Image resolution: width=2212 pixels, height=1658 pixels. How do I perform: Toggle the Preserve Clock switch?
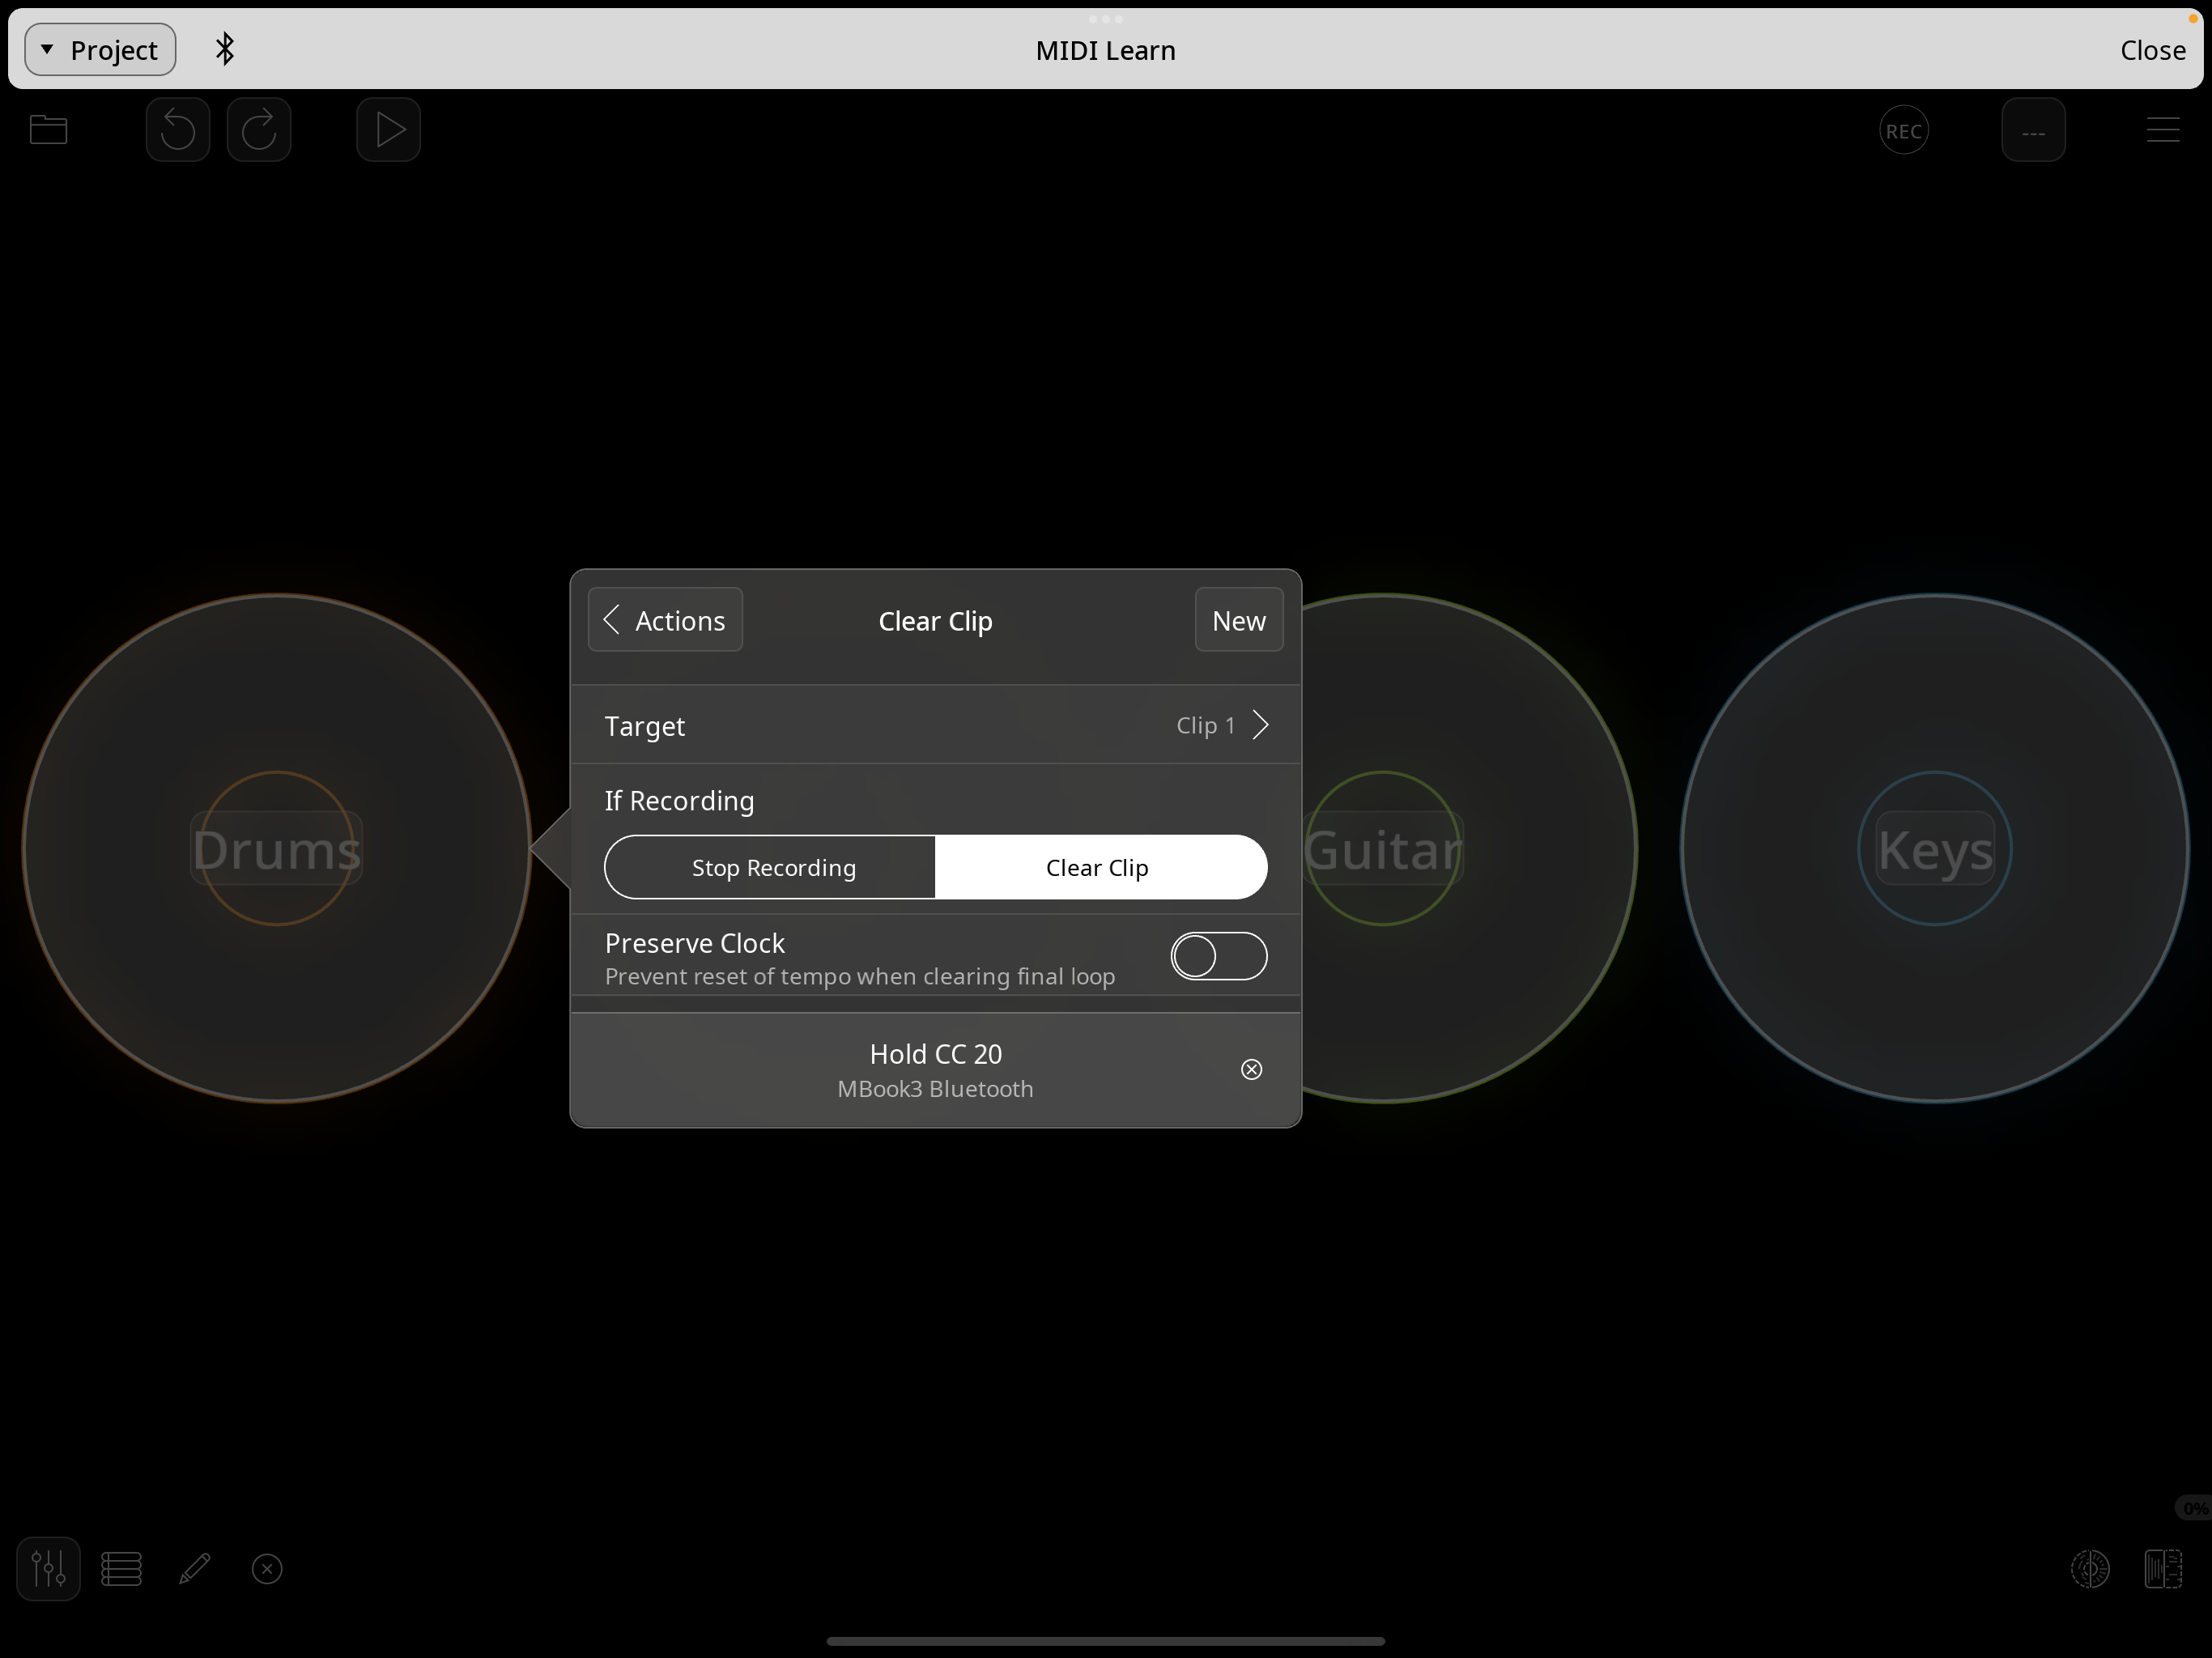pos(1218,956)
